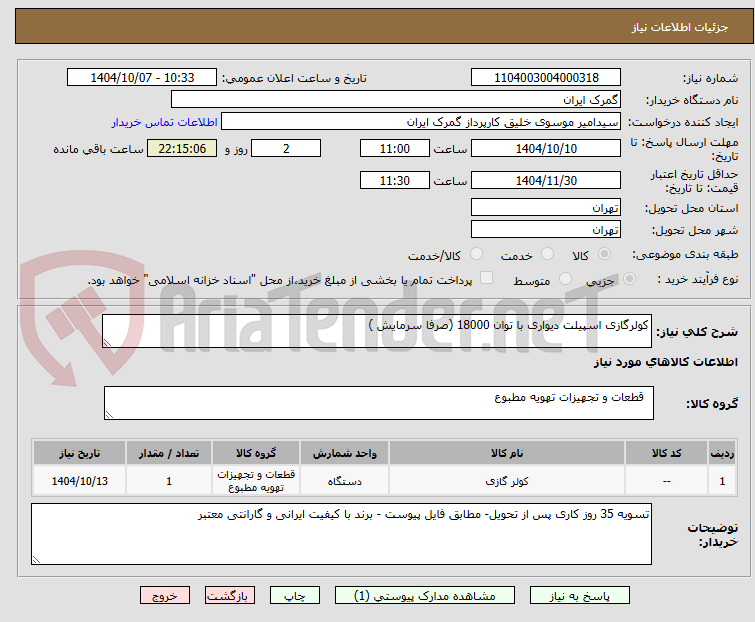Viewport: 755px width, 622px height.
Task: Click the نام دستگاه خریدار field گمرک ایران
Action: point(396,100)
